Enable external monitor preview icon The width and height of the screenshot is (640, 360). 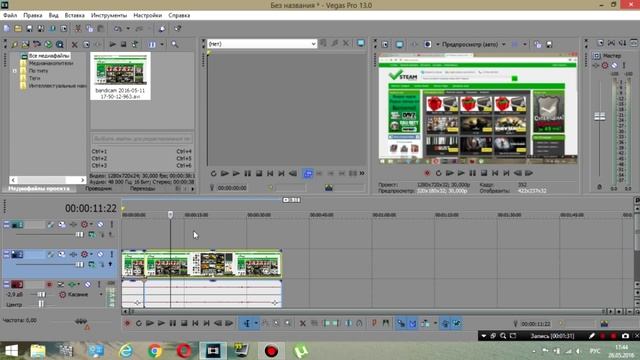[400, 44]
